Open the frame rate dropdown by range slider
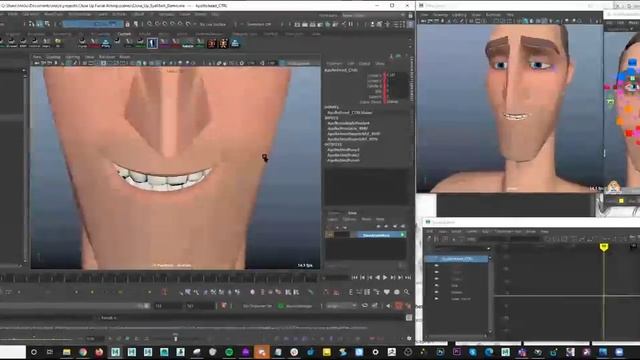This screenshot has width=640, height=360. click(341, 306)
